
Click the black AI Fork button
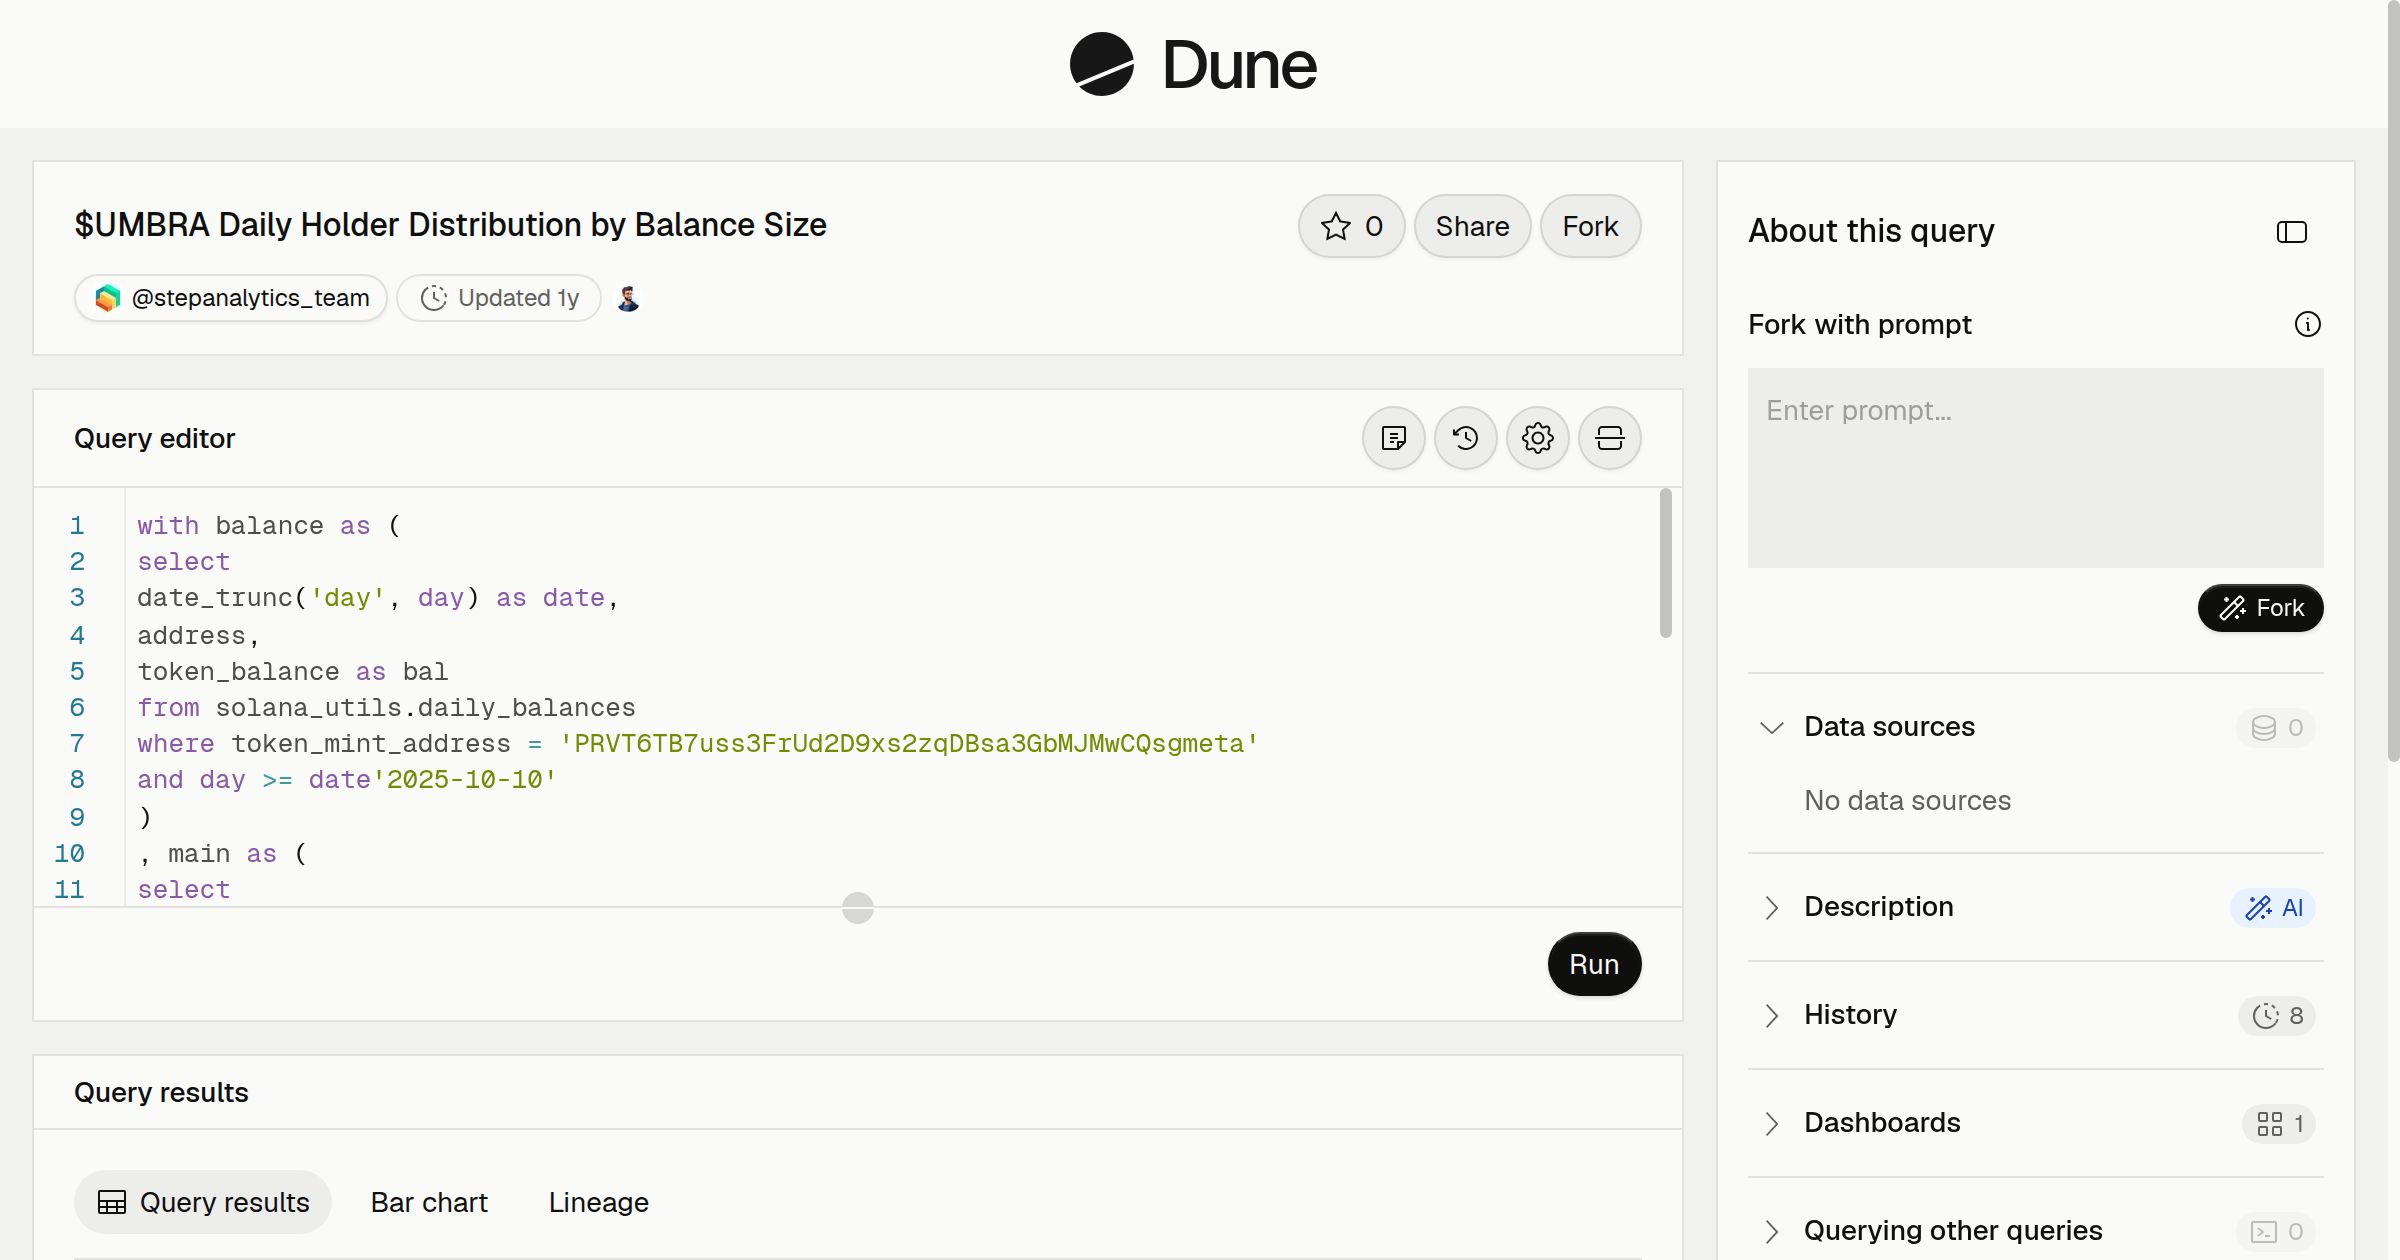[x=2260, y=608]
